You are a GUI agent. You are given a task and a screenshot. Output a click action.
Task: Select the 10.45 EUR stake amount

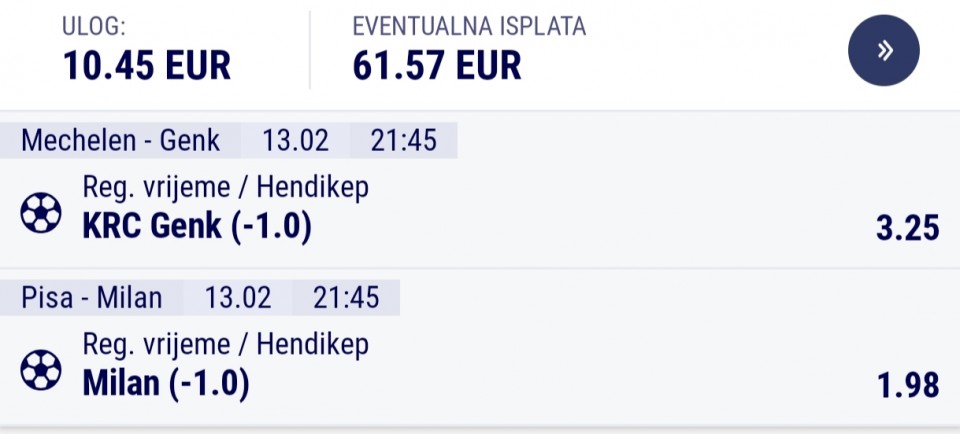(x=147, y=66)
